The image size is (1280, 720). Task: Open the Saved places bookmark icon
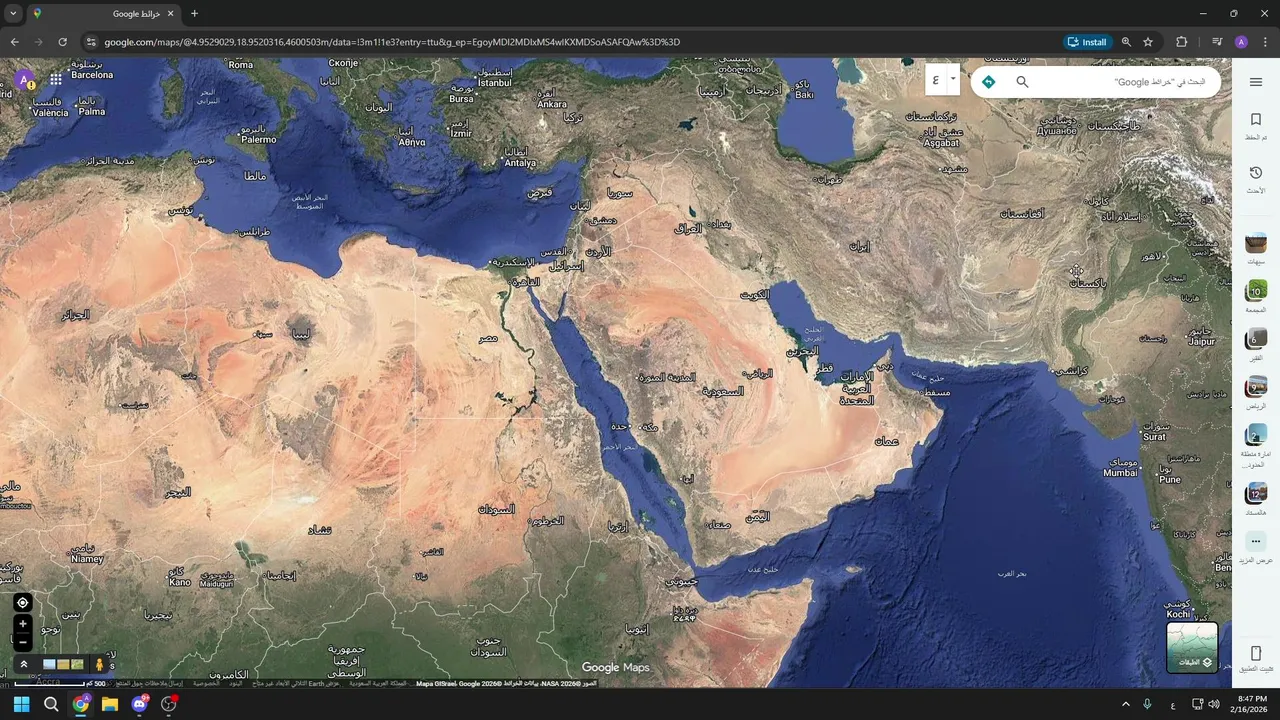point(1256,119)
